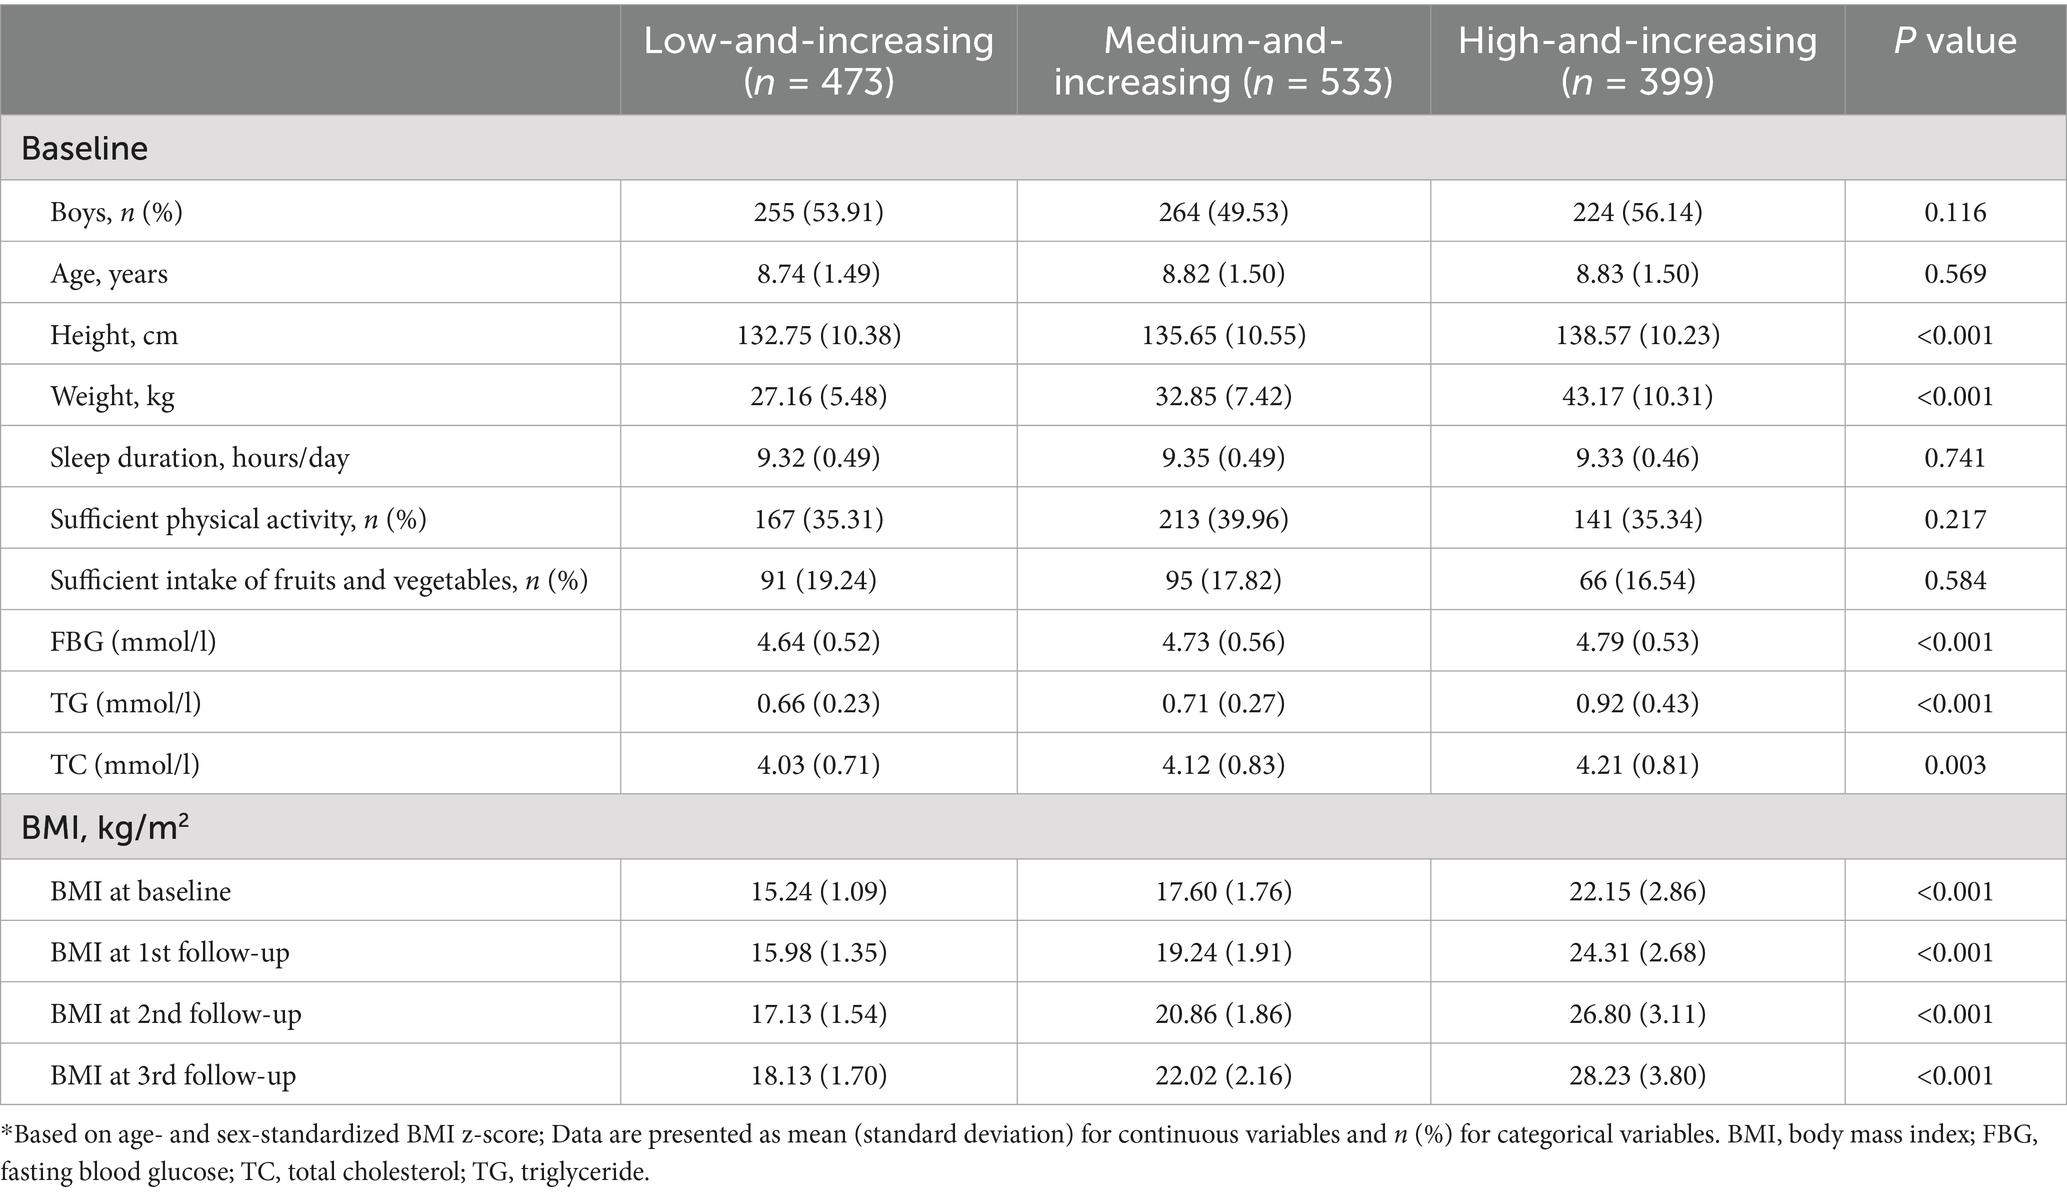Click the Age, years row label
Screen dimensions: 2067x1194
click(109, 274)
